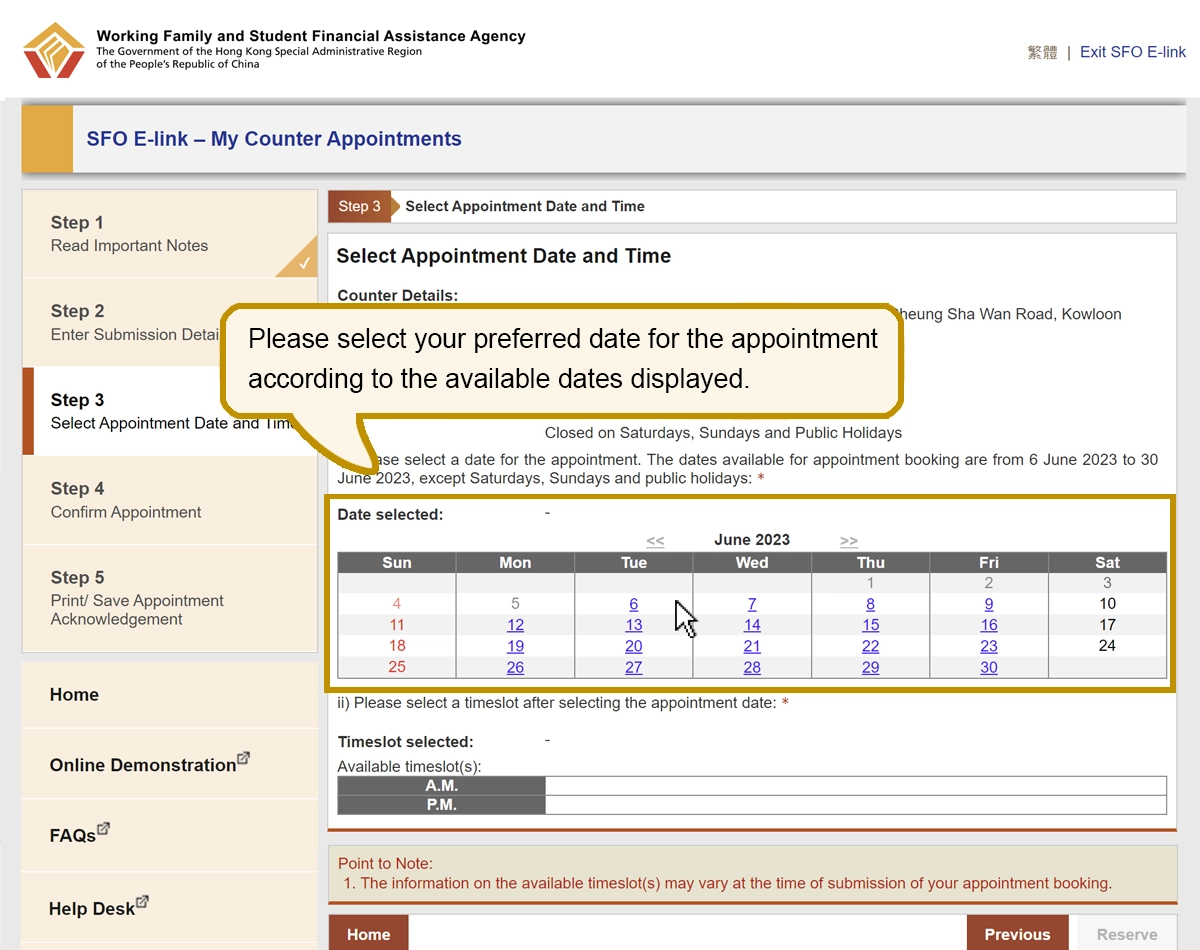Select 21 June in the calendar
1200x950 pixels.
tap(752, 646)
